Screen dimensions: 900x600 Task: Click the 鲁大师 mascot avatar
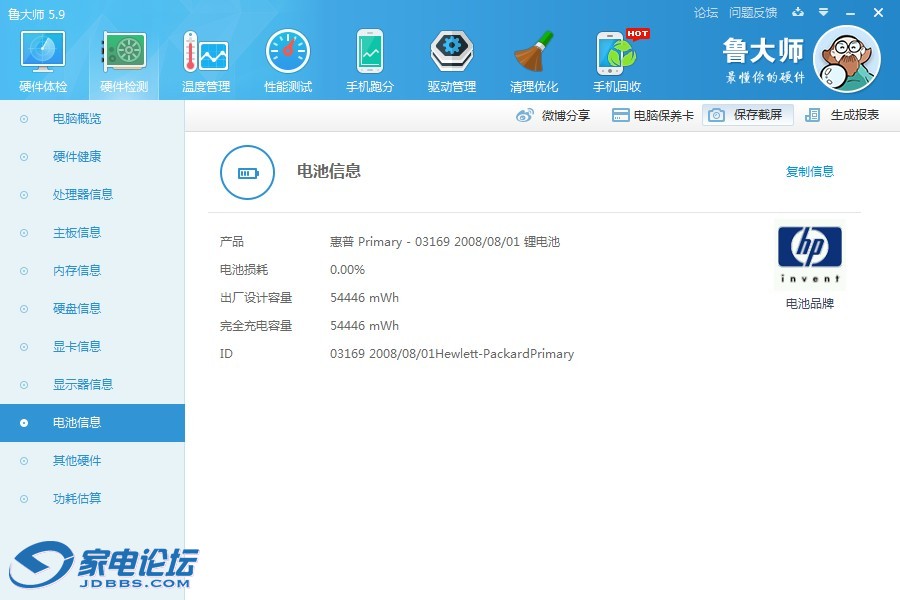pos(846,59)
